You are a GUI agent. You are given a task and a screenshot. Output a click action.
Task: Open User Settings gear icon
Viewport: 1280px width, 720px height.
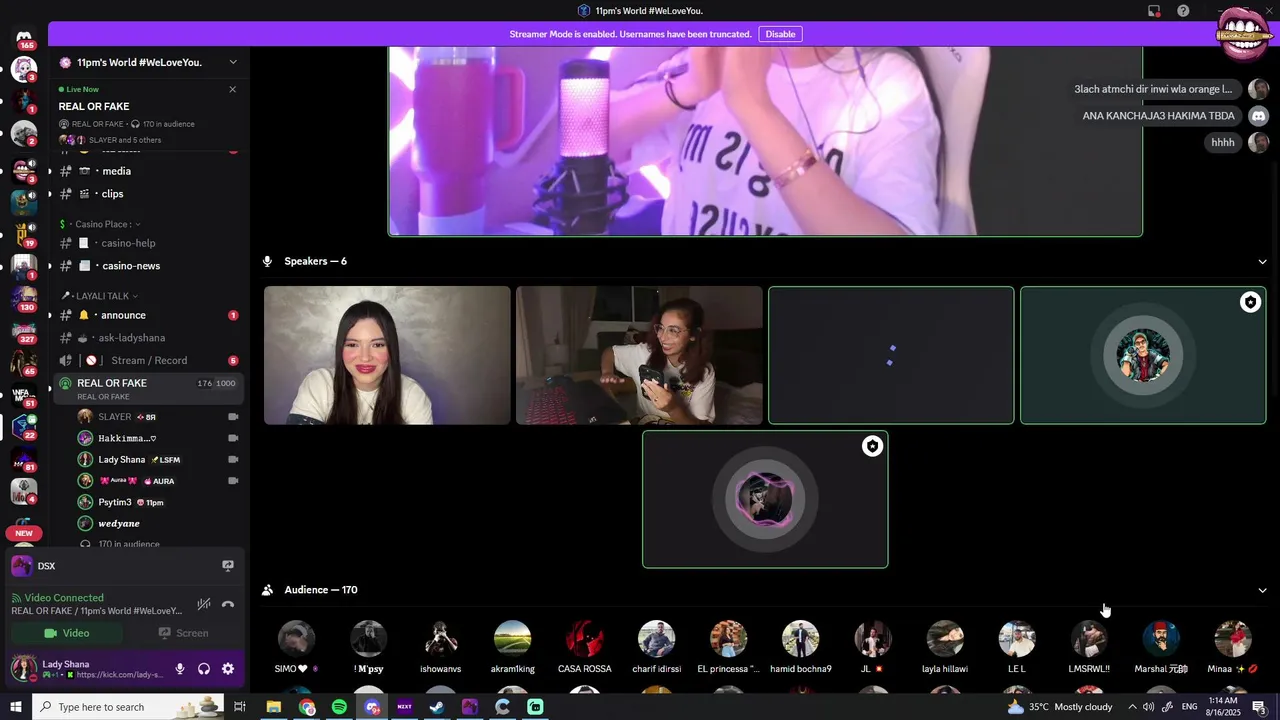click(x=228, y=669)
